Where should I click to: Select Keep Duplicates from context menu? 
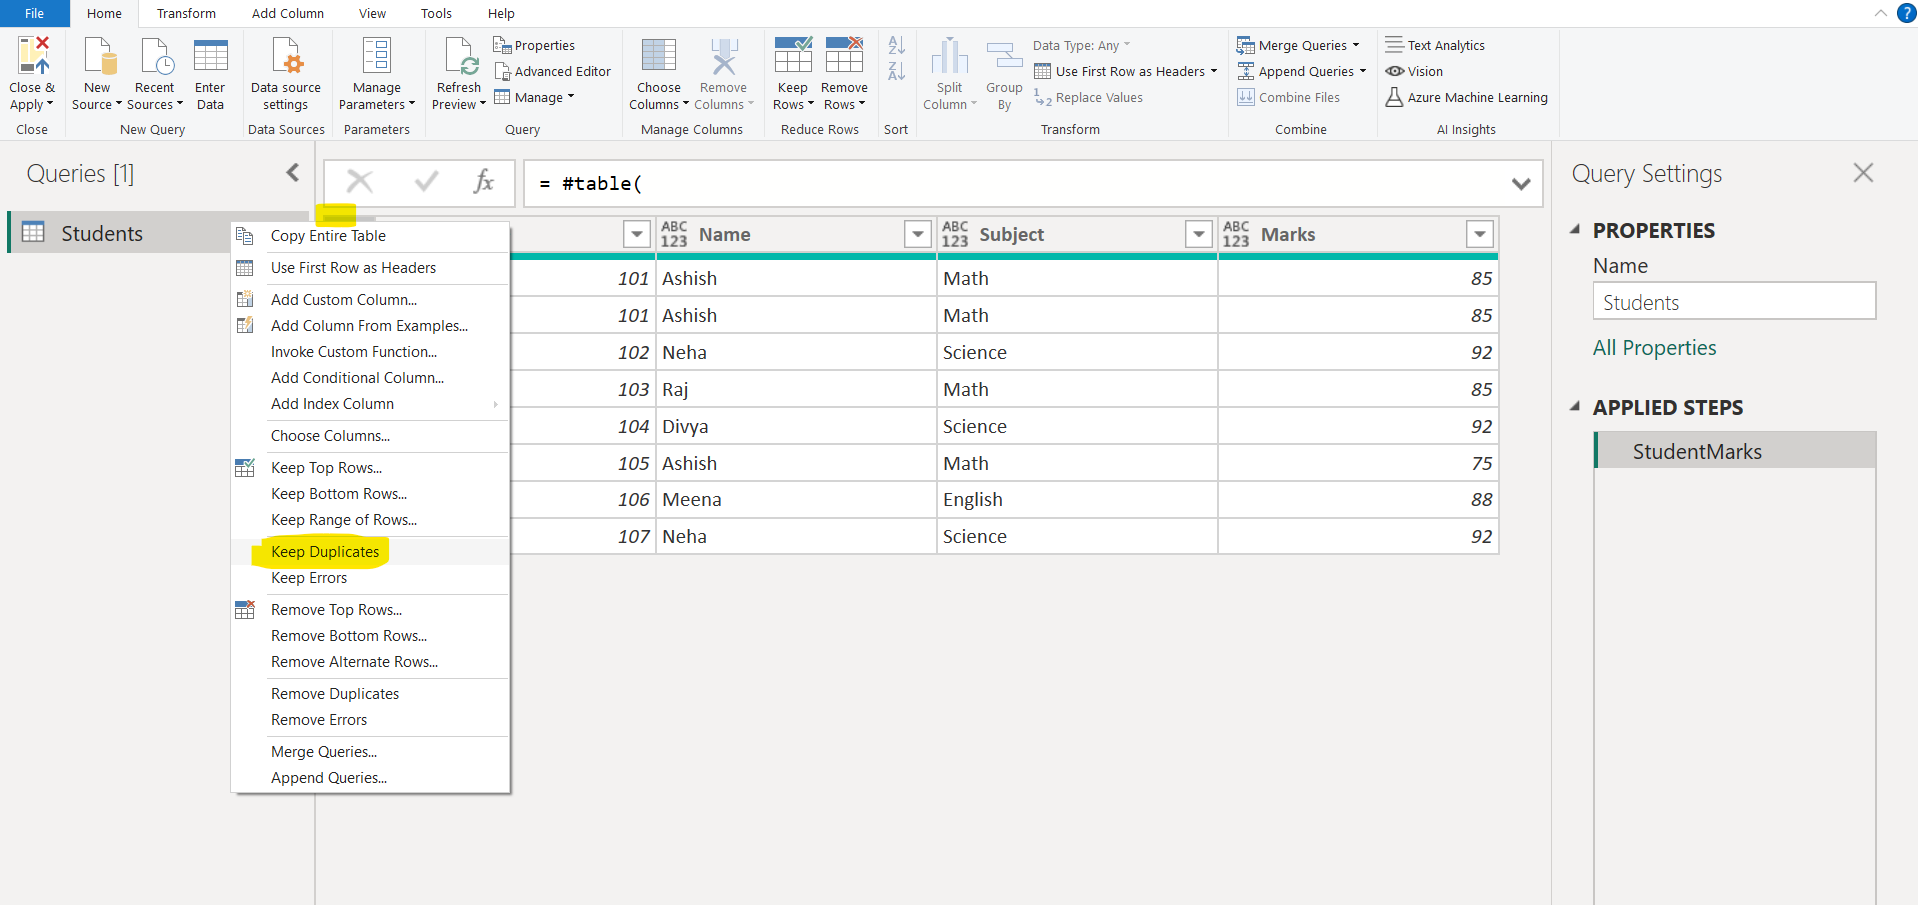tap(324, 551)
